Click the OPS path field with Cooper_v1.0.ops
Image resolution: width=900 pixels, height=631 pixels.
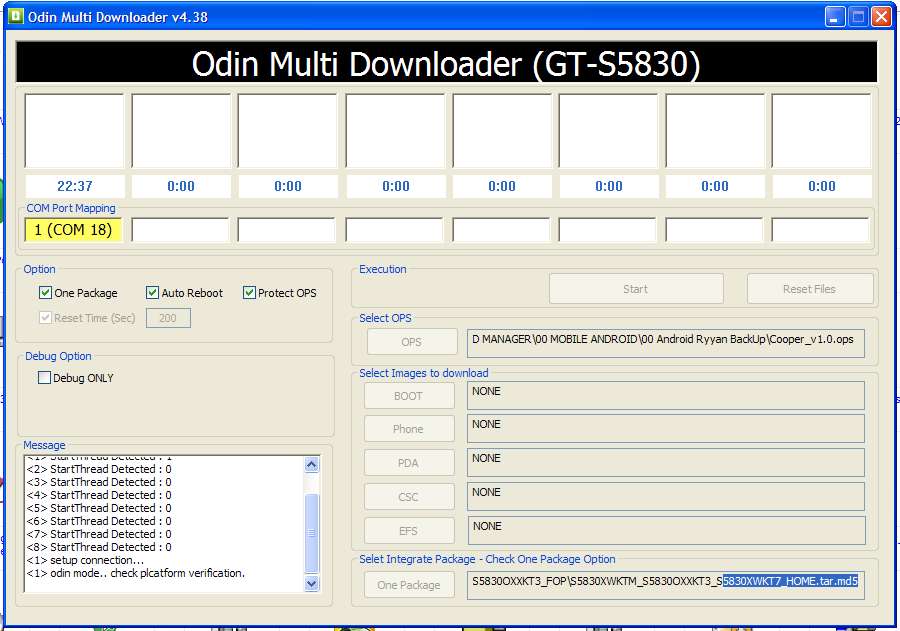[x=666, y=343]
